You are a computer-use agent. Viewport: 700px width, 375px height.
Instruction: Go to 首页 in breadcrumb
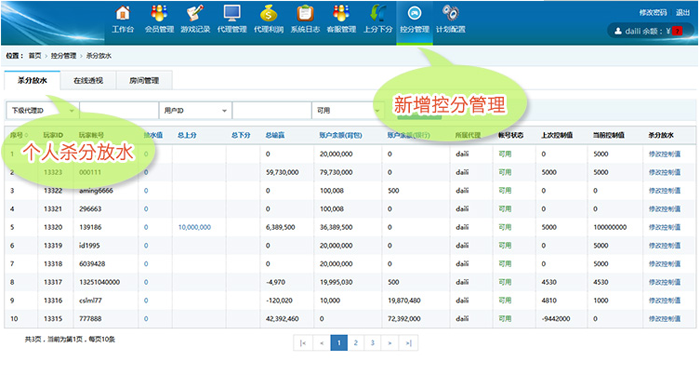click(35, 56)
